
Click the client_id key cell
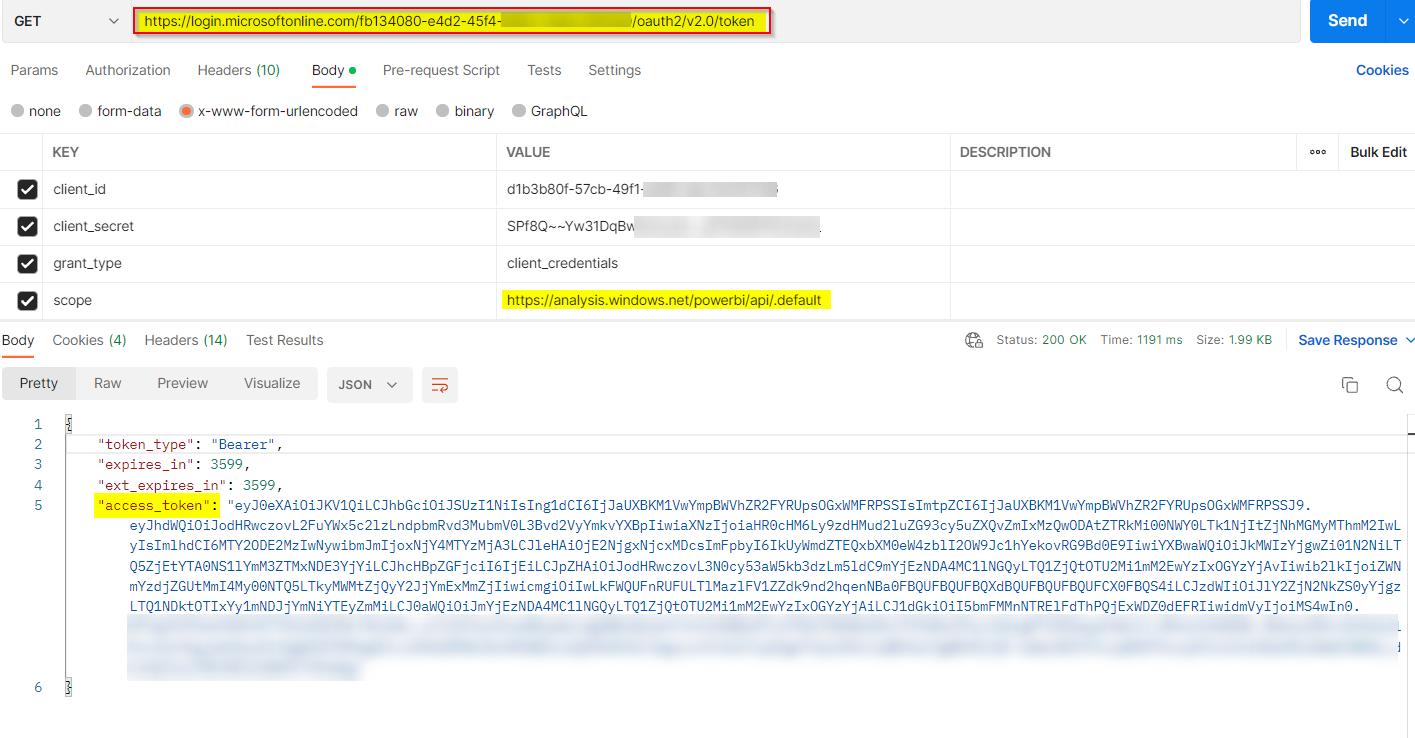tap(269, 189)
